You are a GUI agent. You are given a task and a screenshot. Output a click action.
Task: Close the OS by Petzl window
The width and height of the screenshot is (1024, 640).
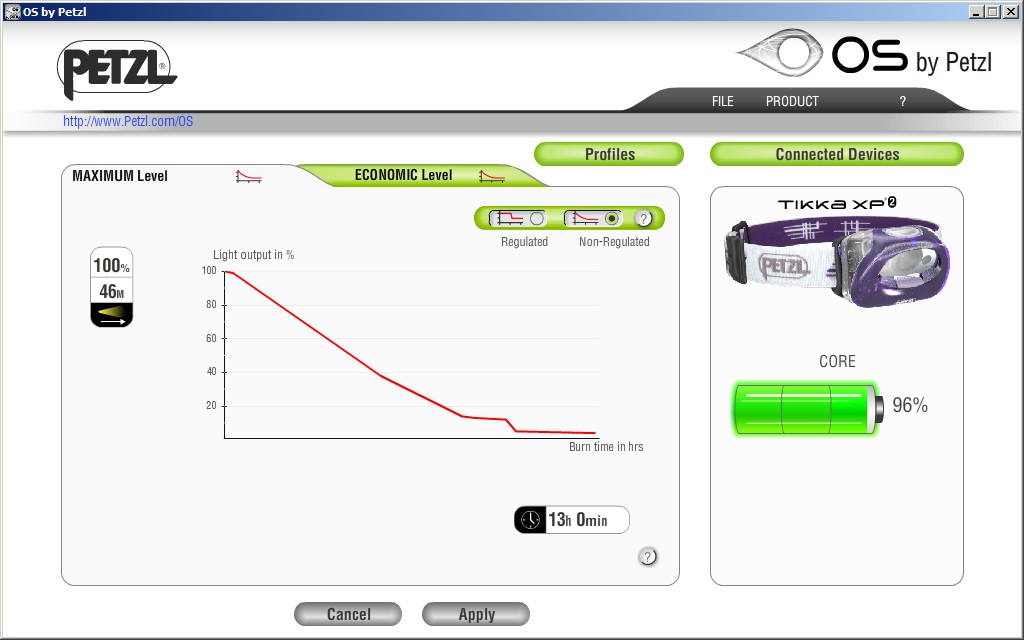(1010, 12)
